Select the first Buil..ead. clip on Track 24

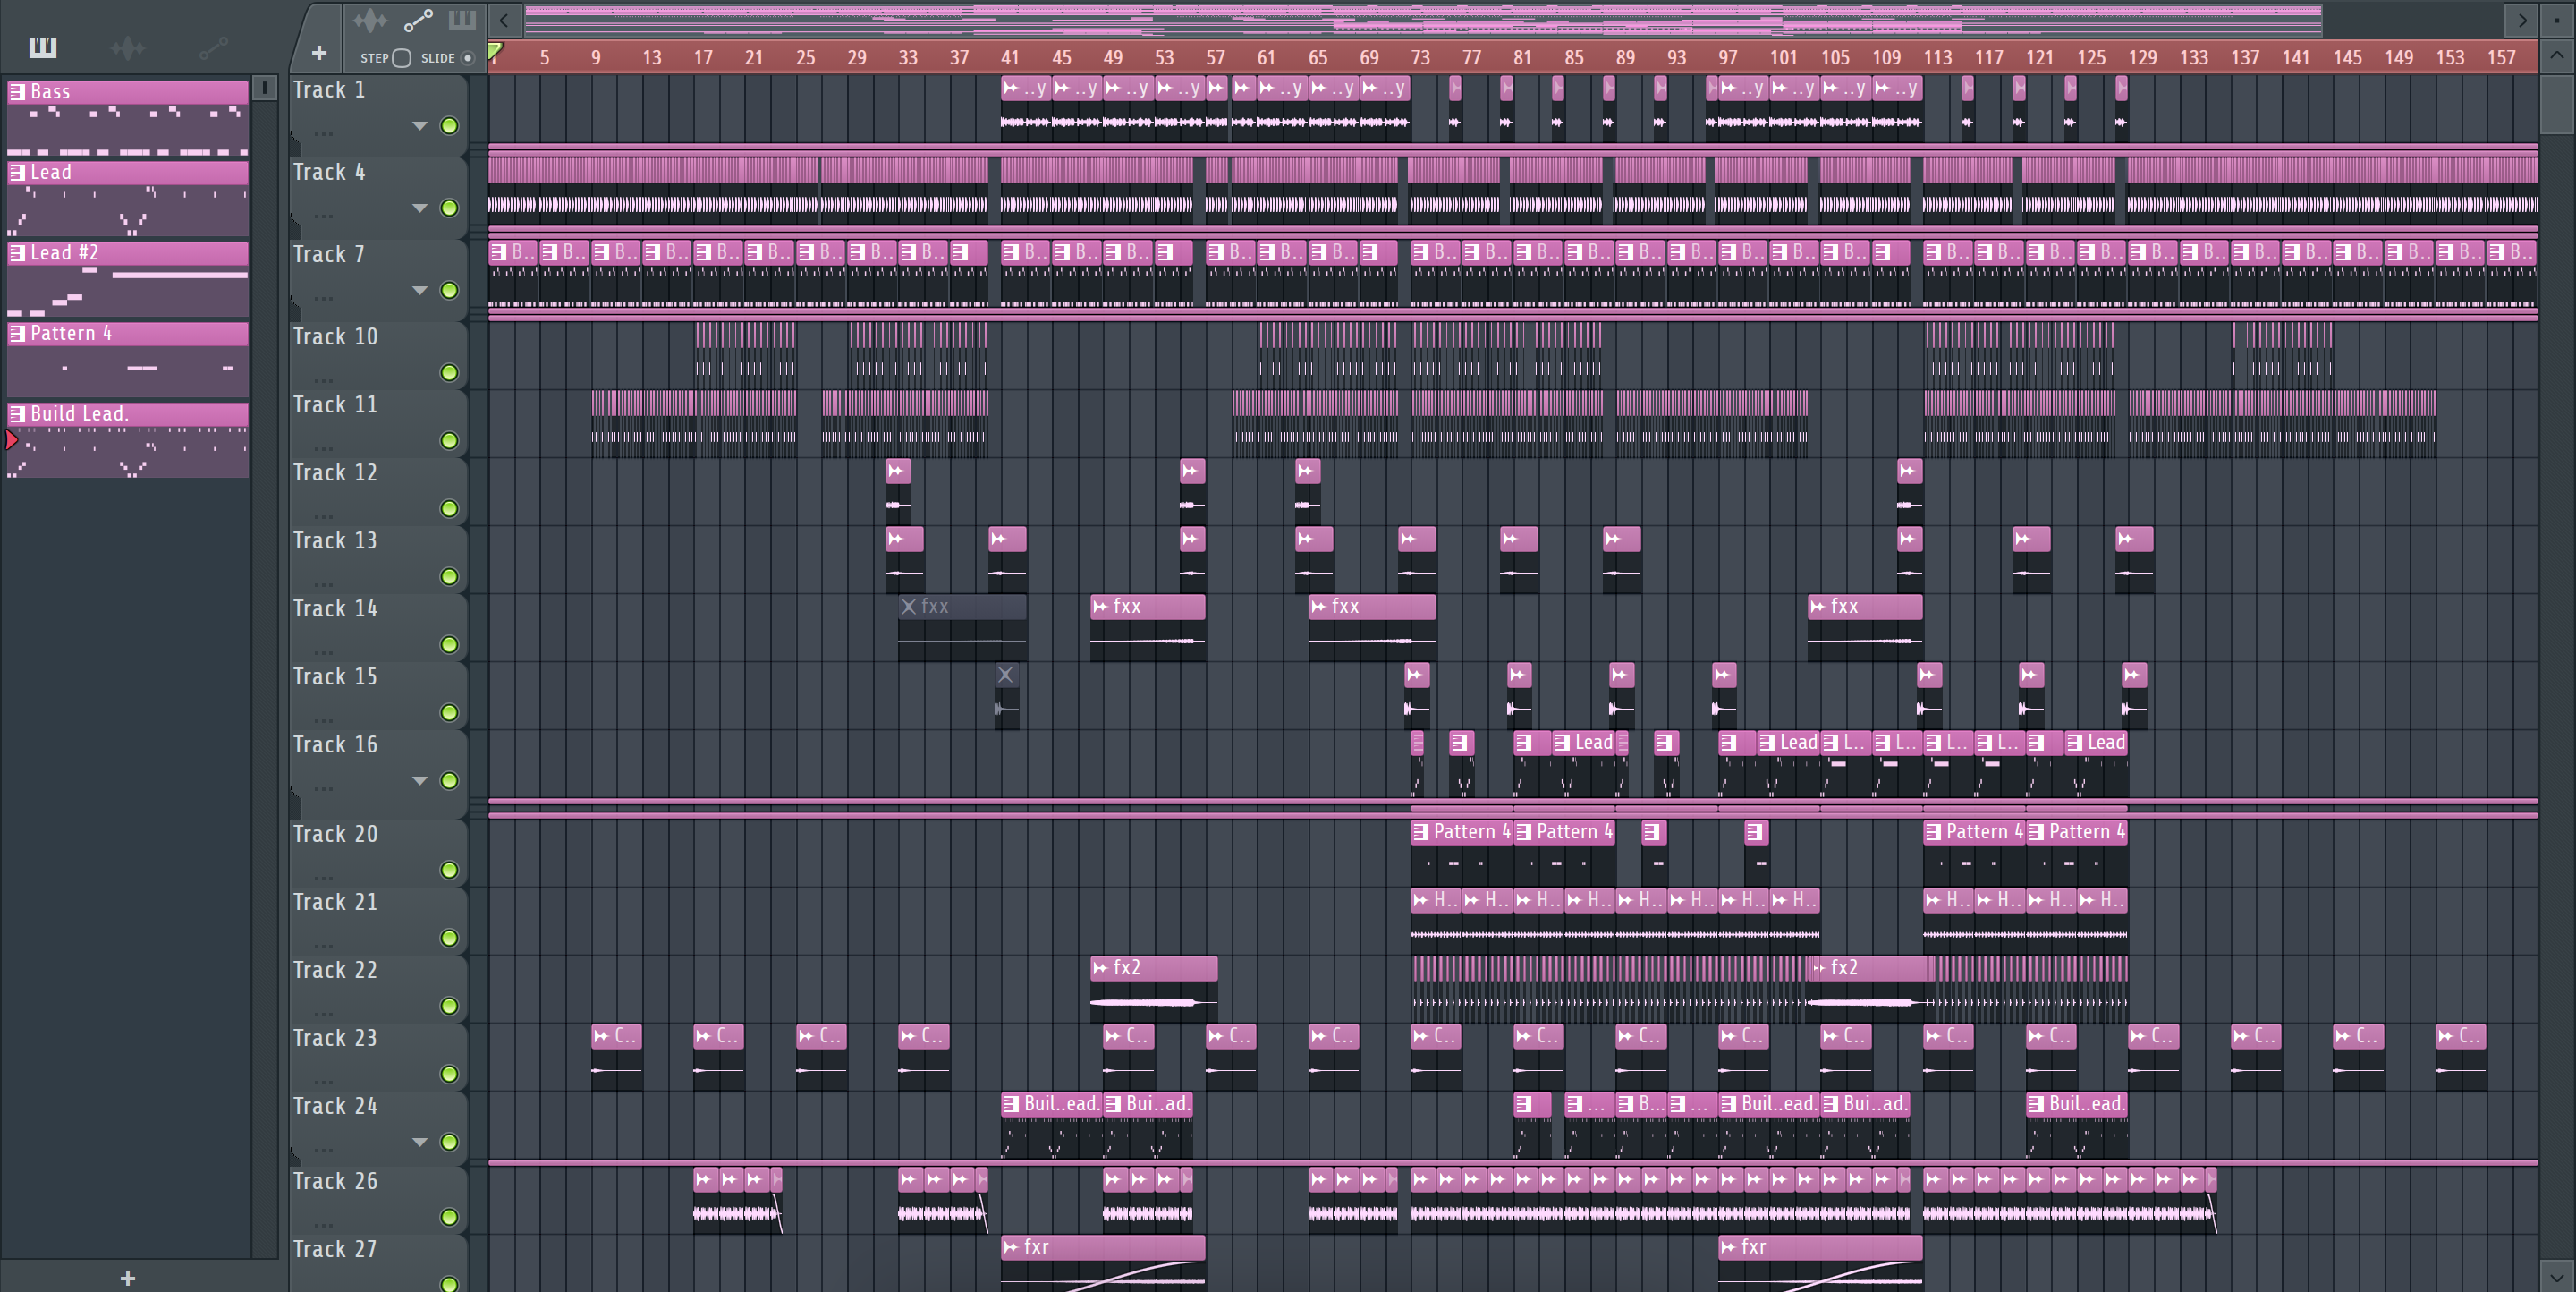pos(1051,1124)
